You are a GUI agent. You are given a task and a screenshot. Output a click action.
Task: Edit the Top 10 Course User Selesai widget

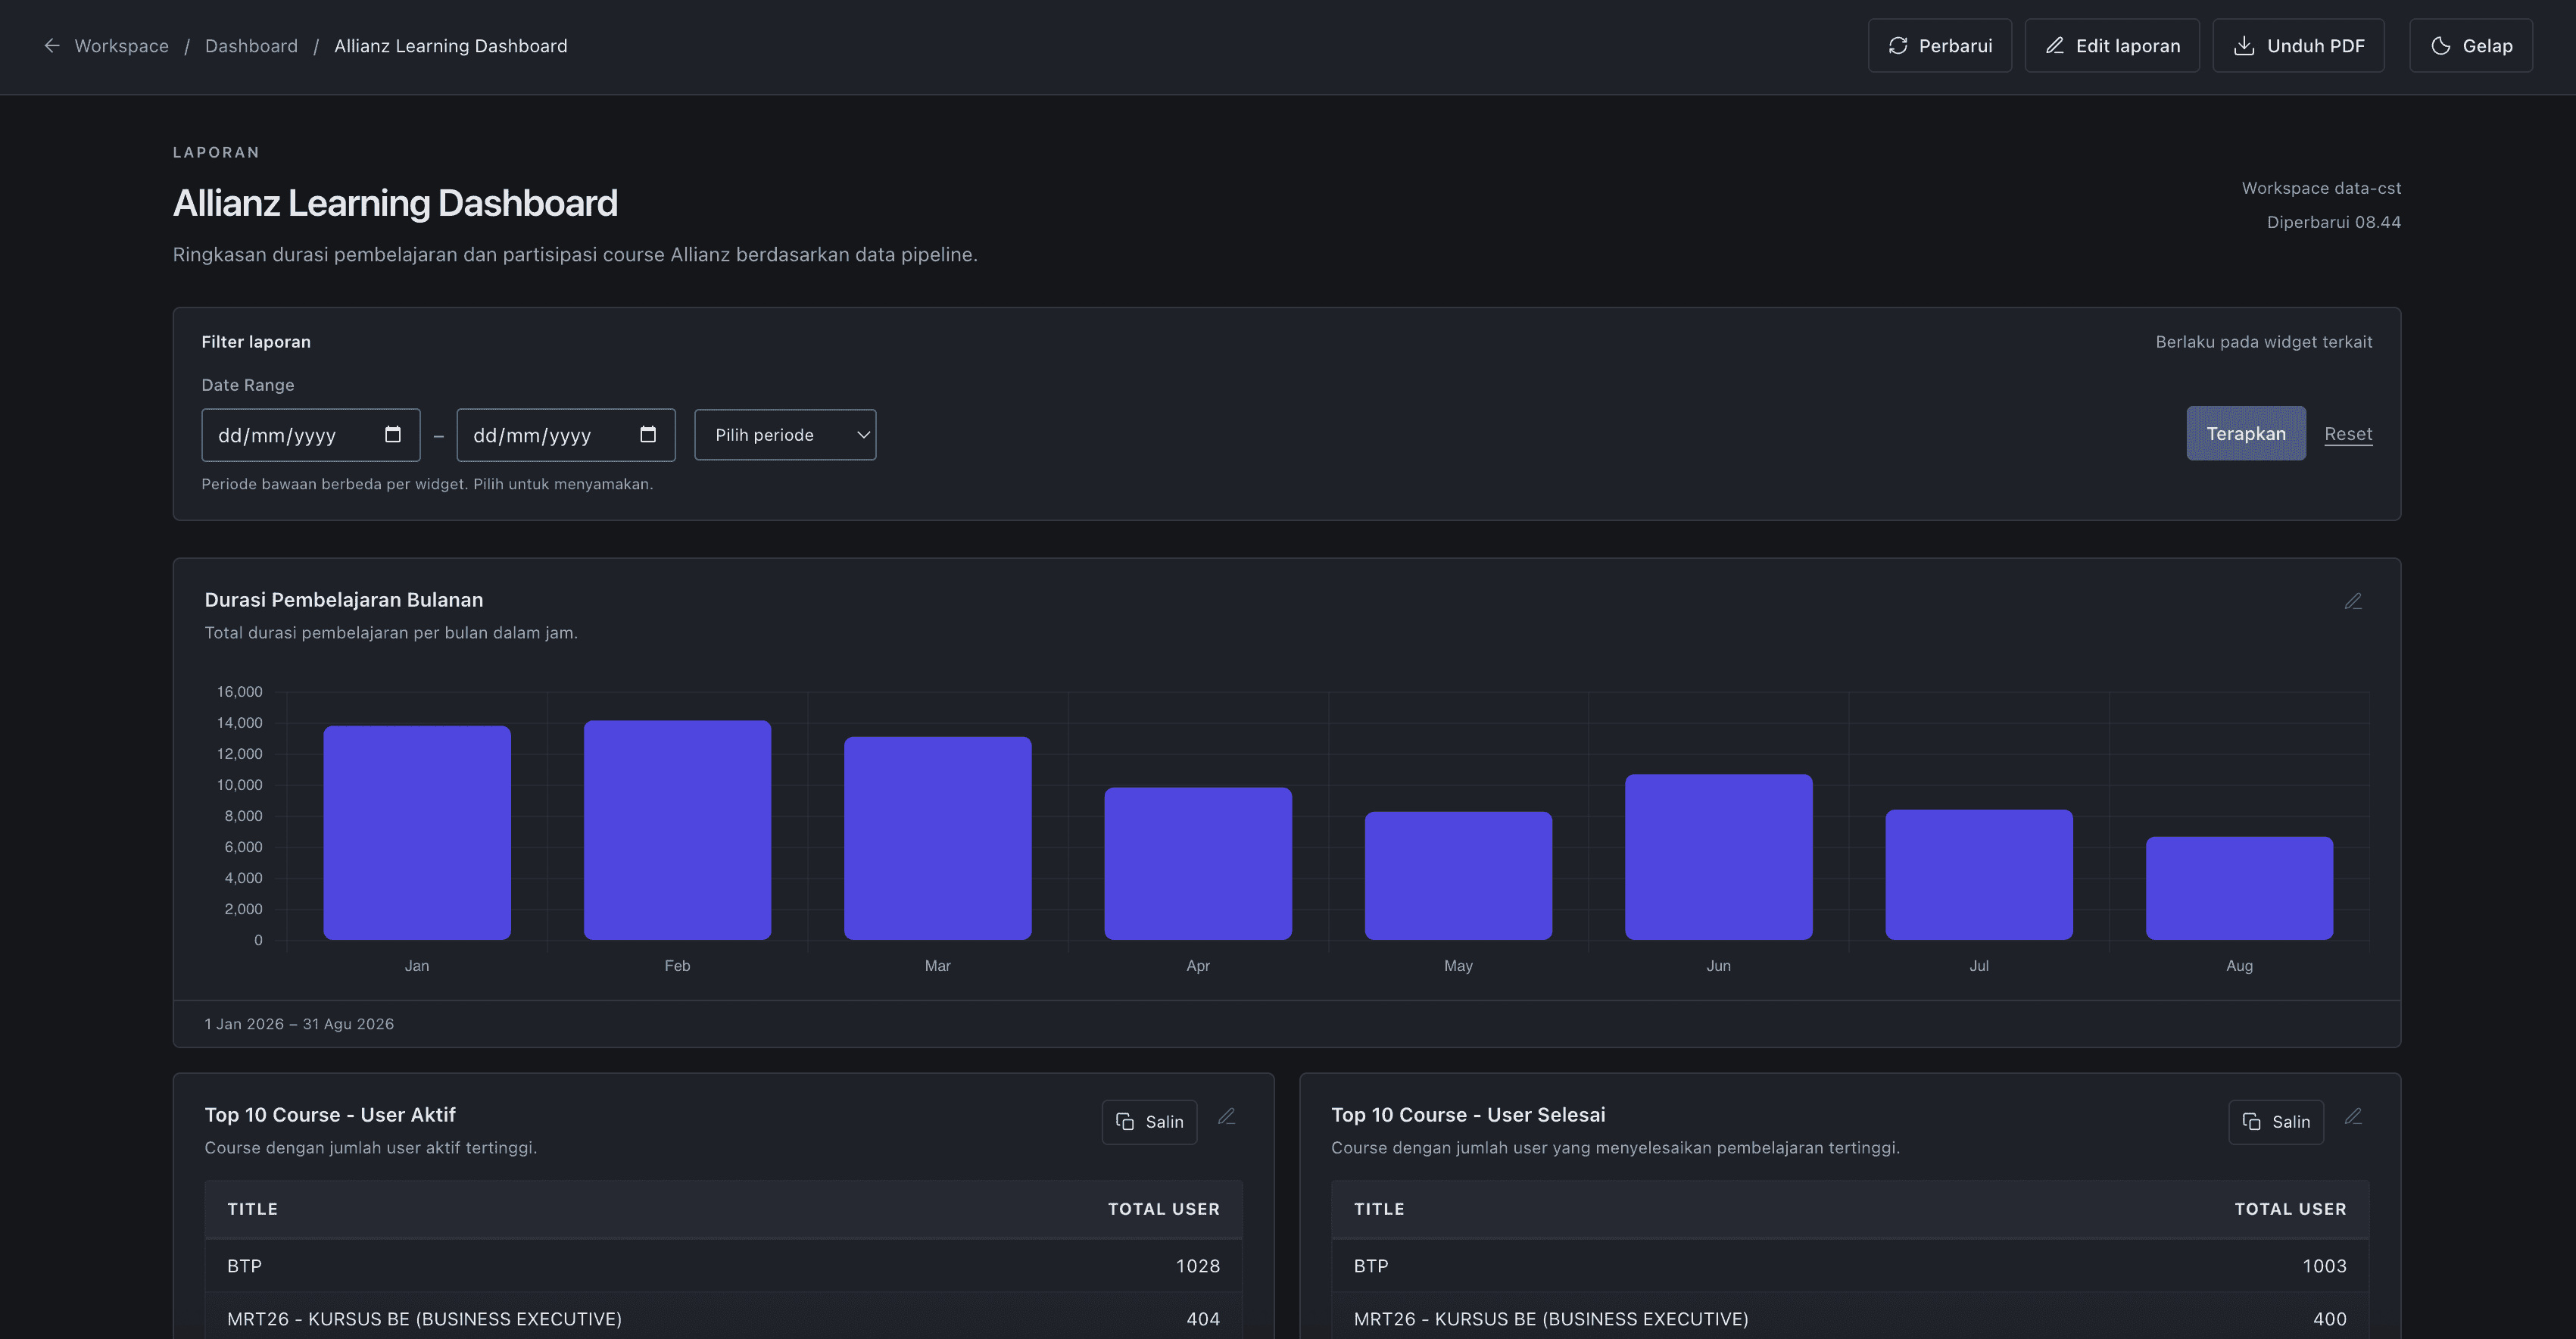pyautogui.click(x=2352, y=1116)
